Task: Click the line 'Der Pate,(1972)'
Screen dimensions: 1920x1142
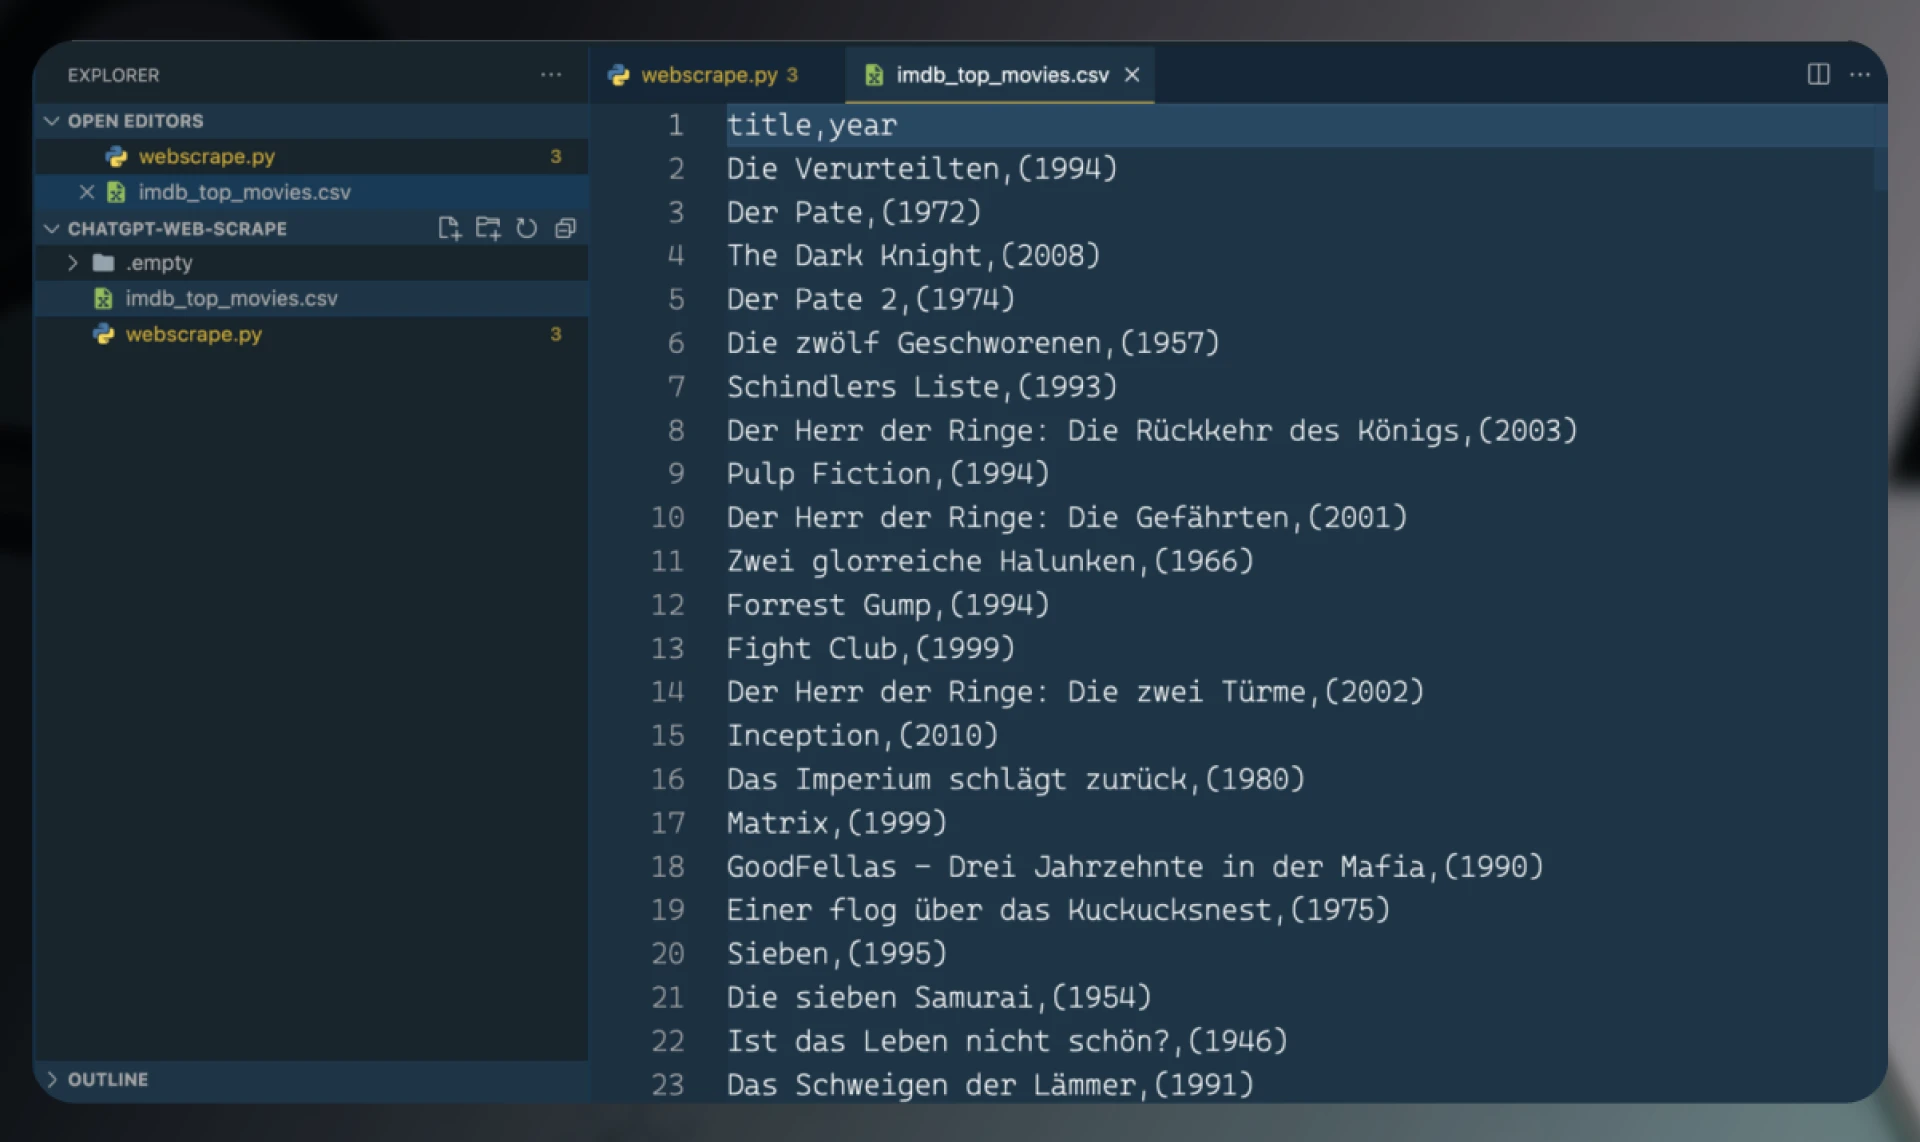Action: point(853,212)
